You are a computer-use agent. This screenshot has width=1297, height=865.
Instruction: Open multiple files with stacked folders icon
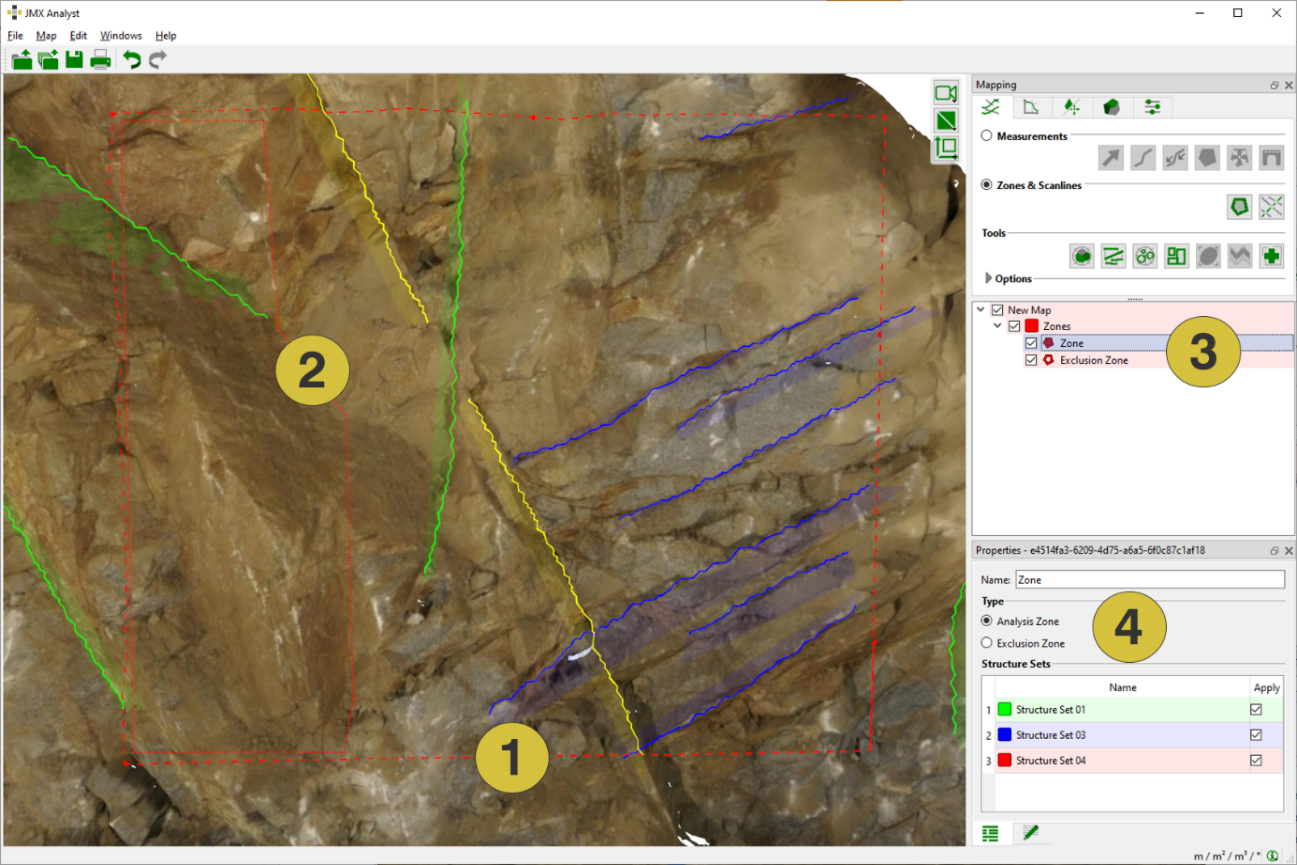pos(48,60)
